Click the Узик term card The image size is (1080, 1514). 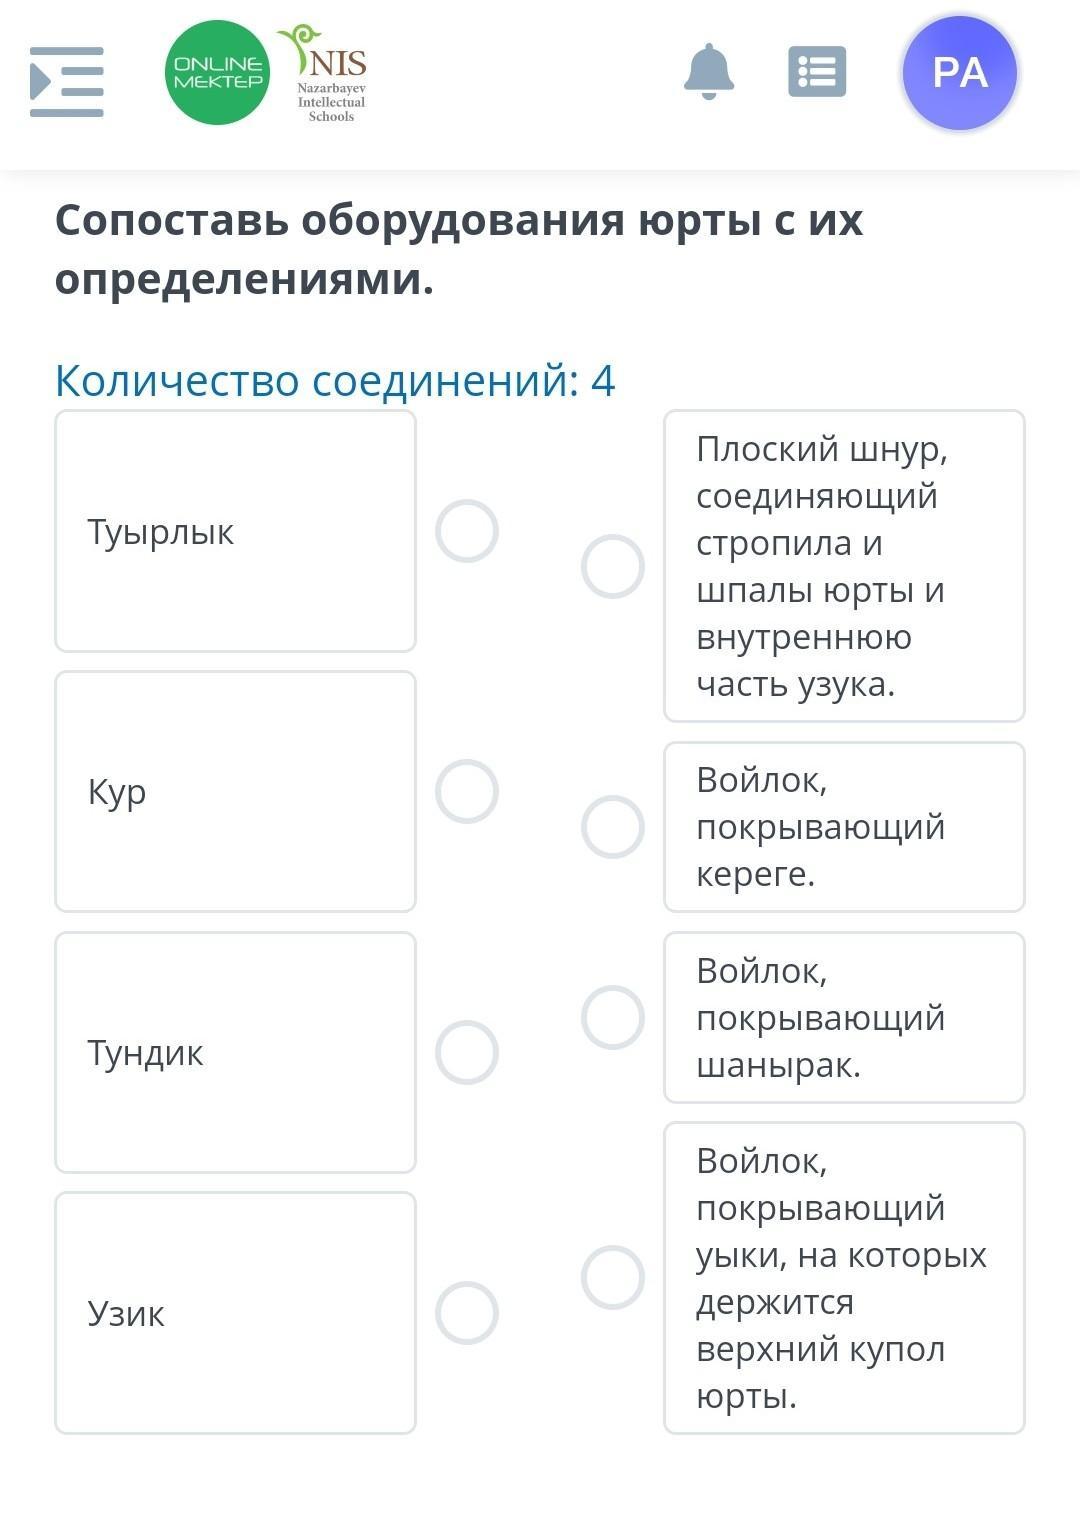(235, 1312)
